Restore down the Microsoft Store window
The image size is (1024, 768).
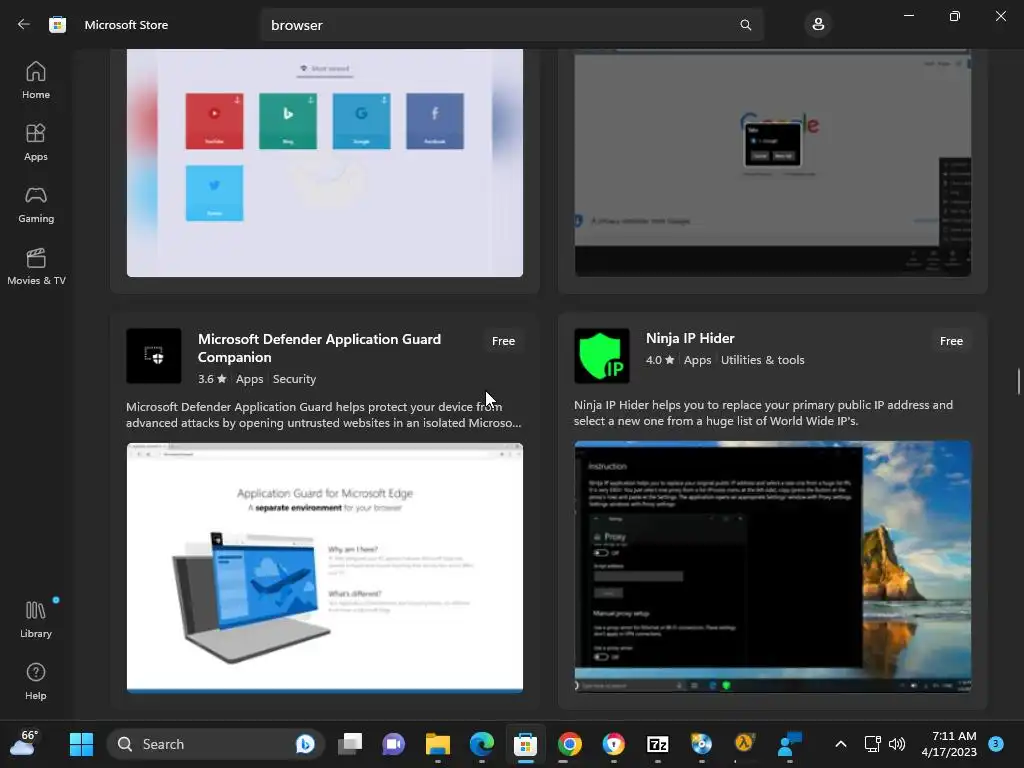point(955,16)
